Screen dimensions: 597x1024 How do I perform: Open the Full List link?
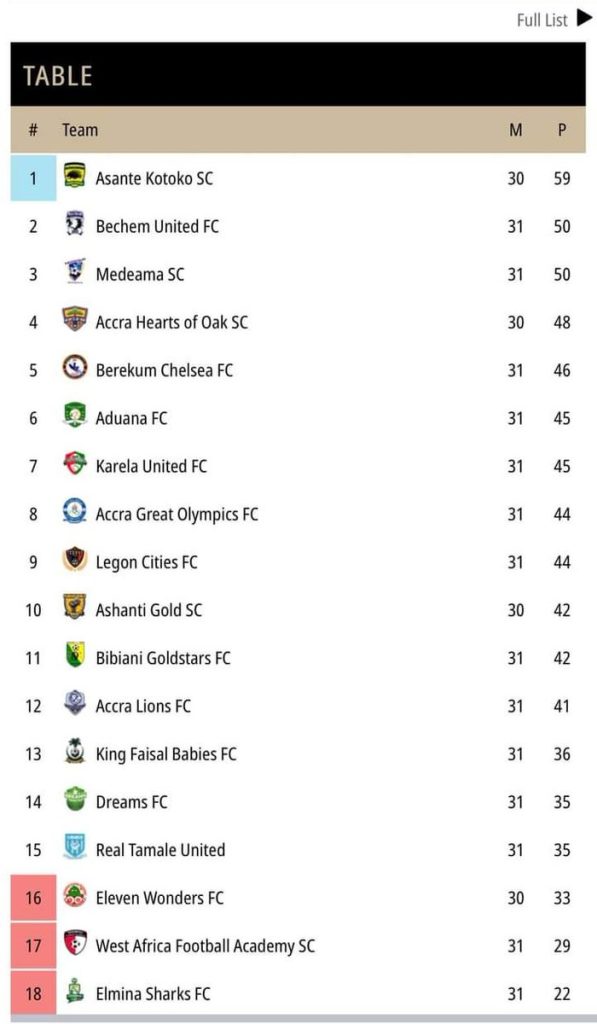(x=542, y=20)
